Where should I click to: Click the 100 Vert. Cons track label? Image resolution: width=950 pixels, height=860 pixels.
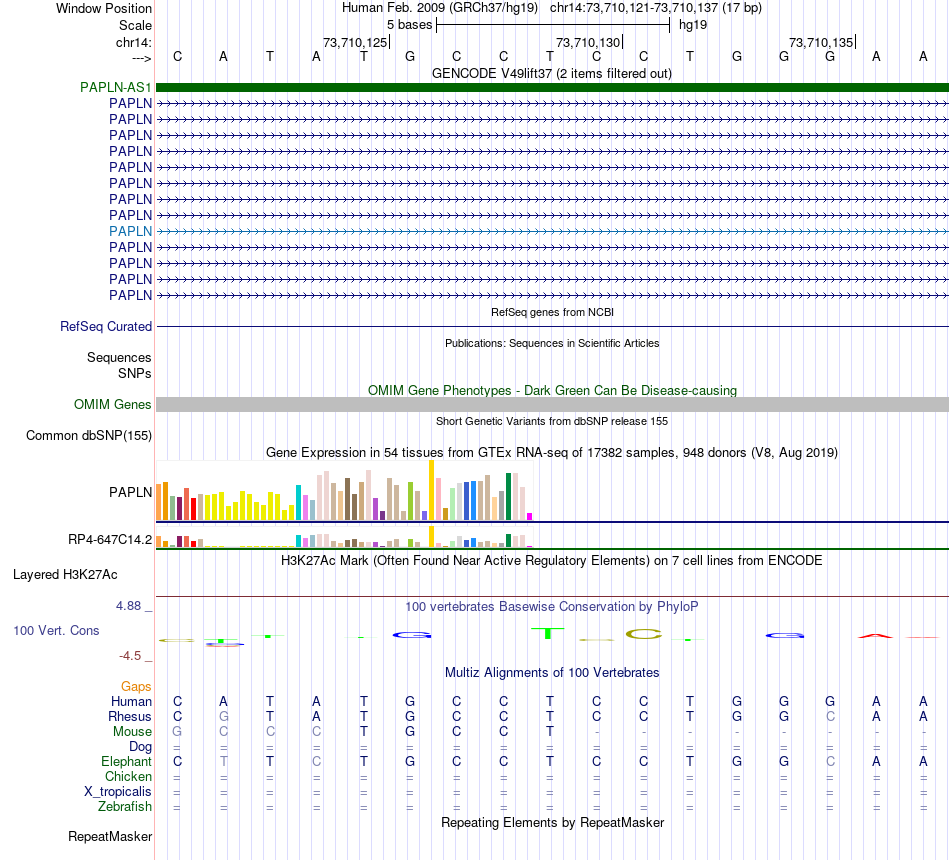click(56, 630)
